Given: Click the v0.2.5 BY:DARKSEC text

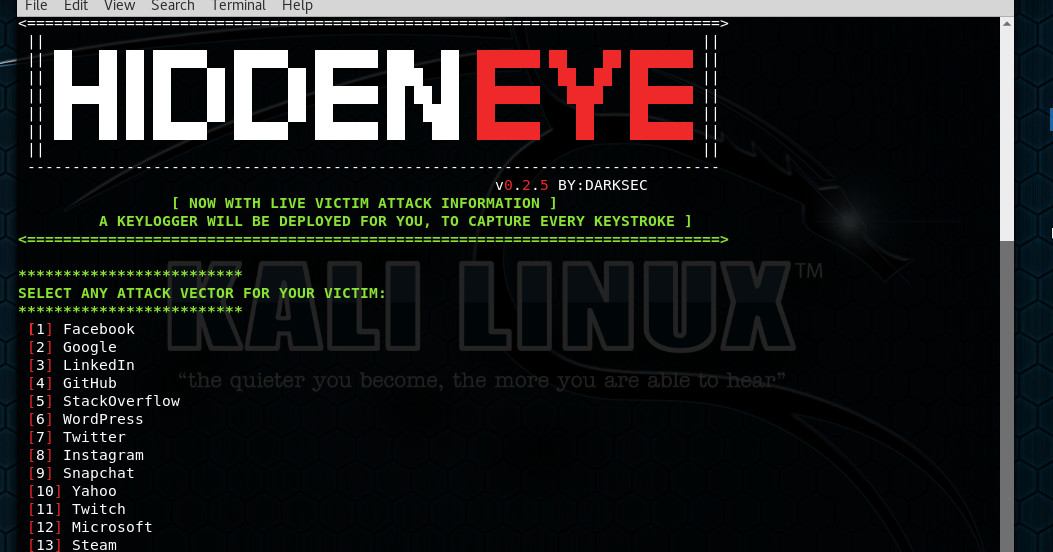Looking at the screenshot, I should [x=571, y=185].
